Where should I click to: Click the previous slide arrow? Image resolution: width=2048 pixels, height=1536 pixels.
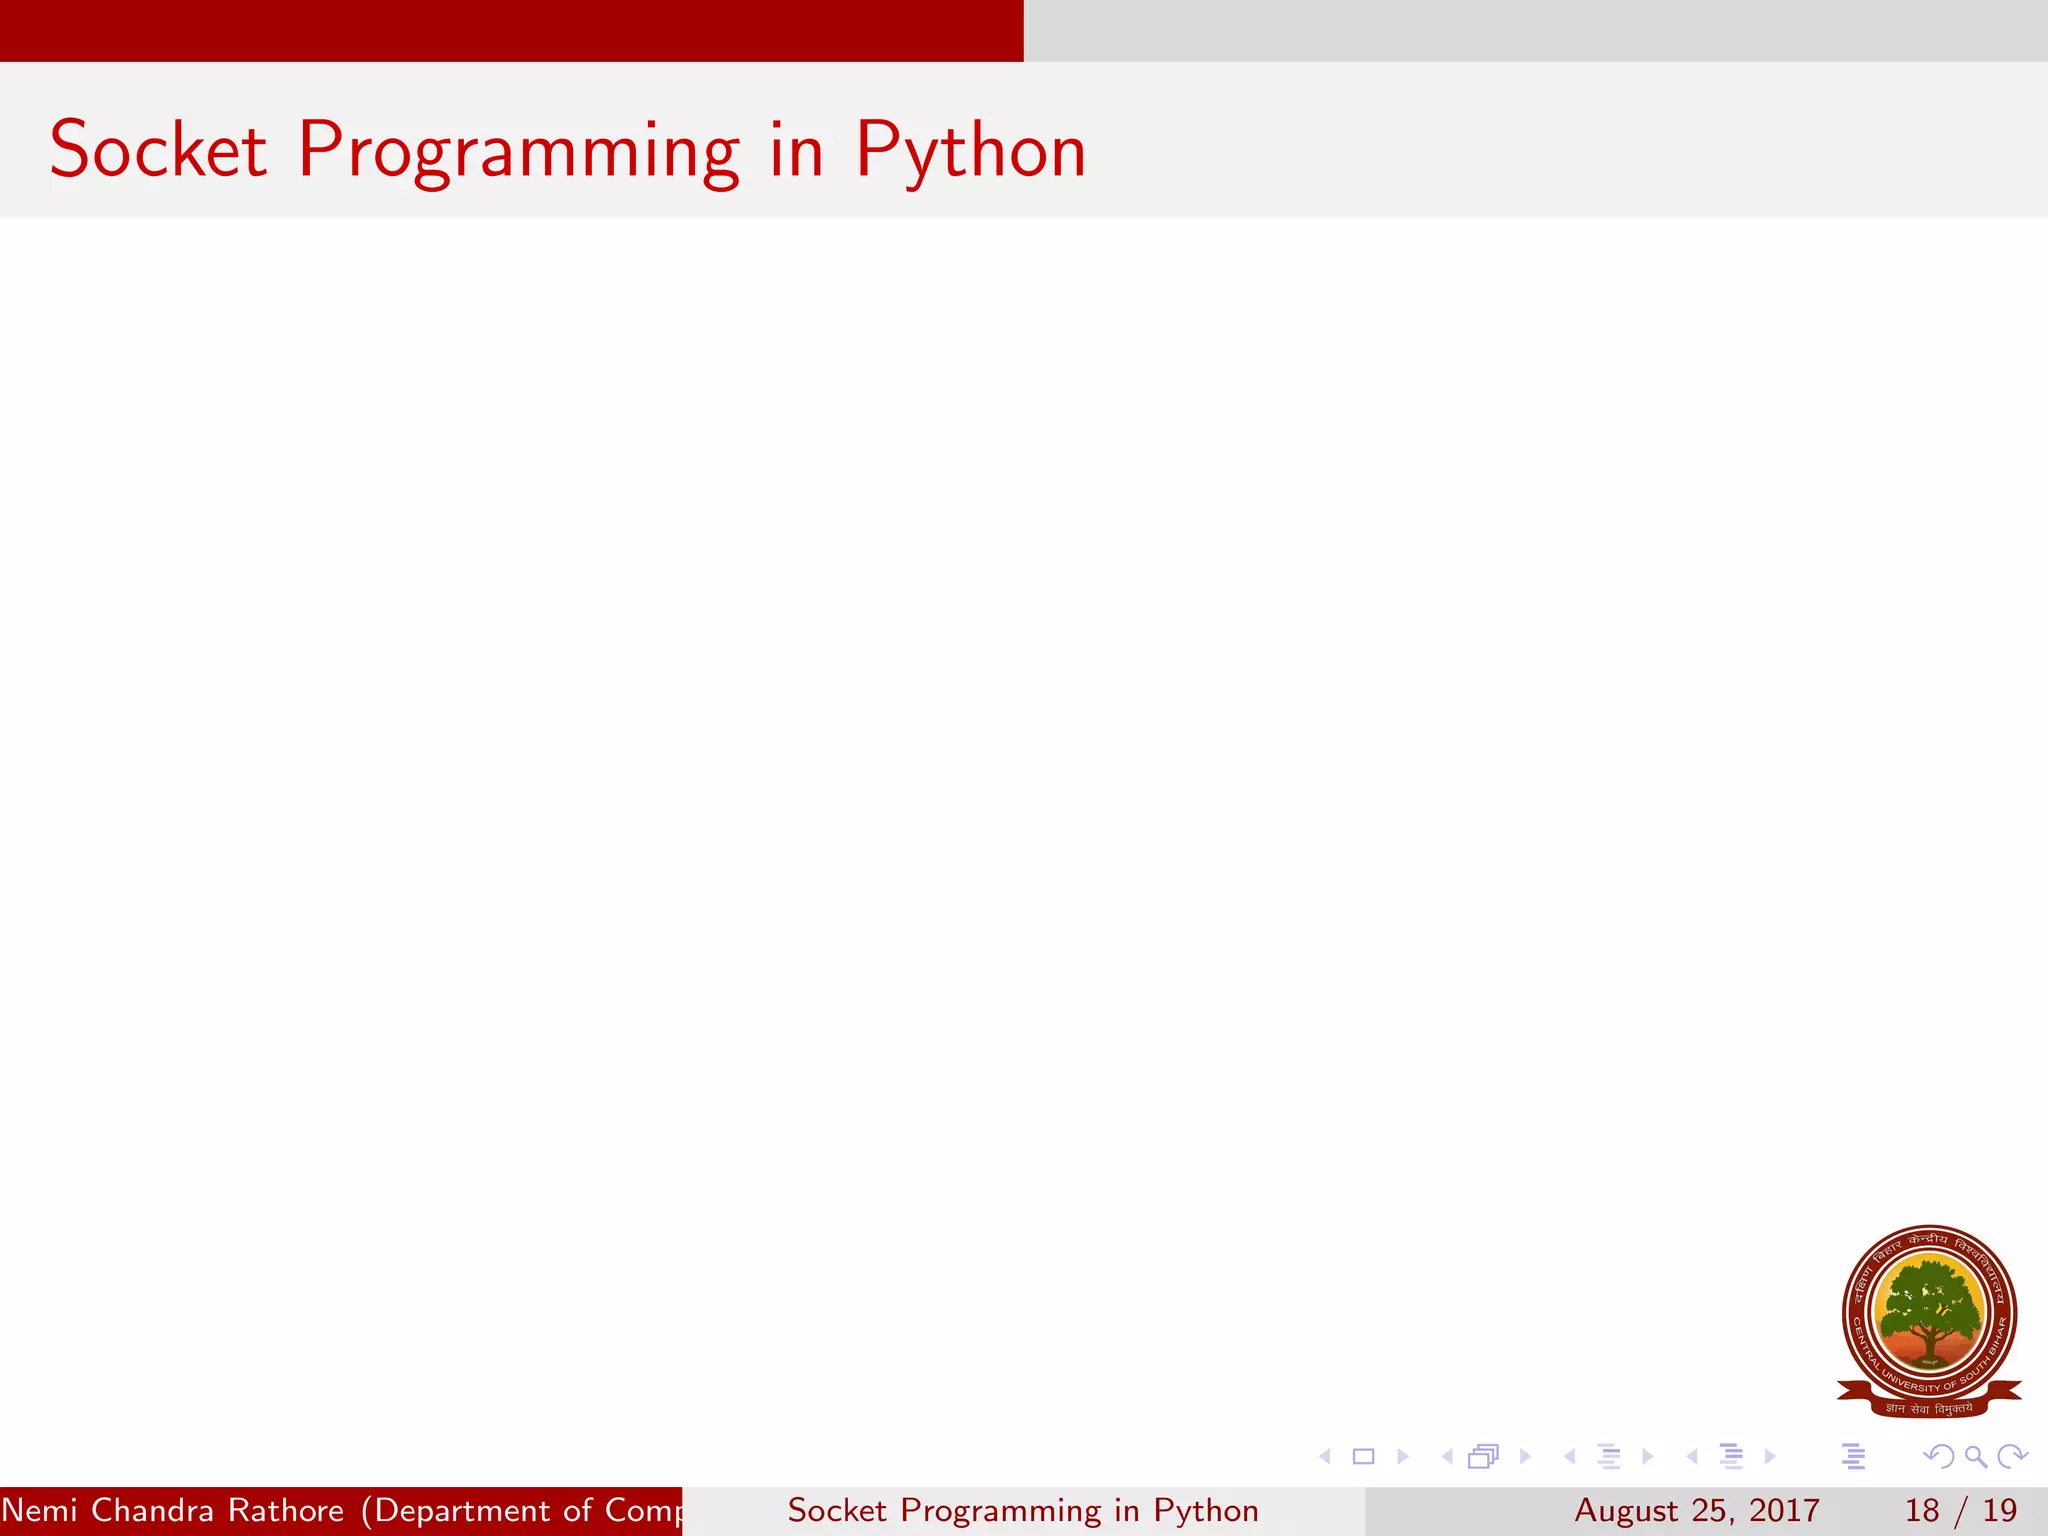point(1326,1457)
